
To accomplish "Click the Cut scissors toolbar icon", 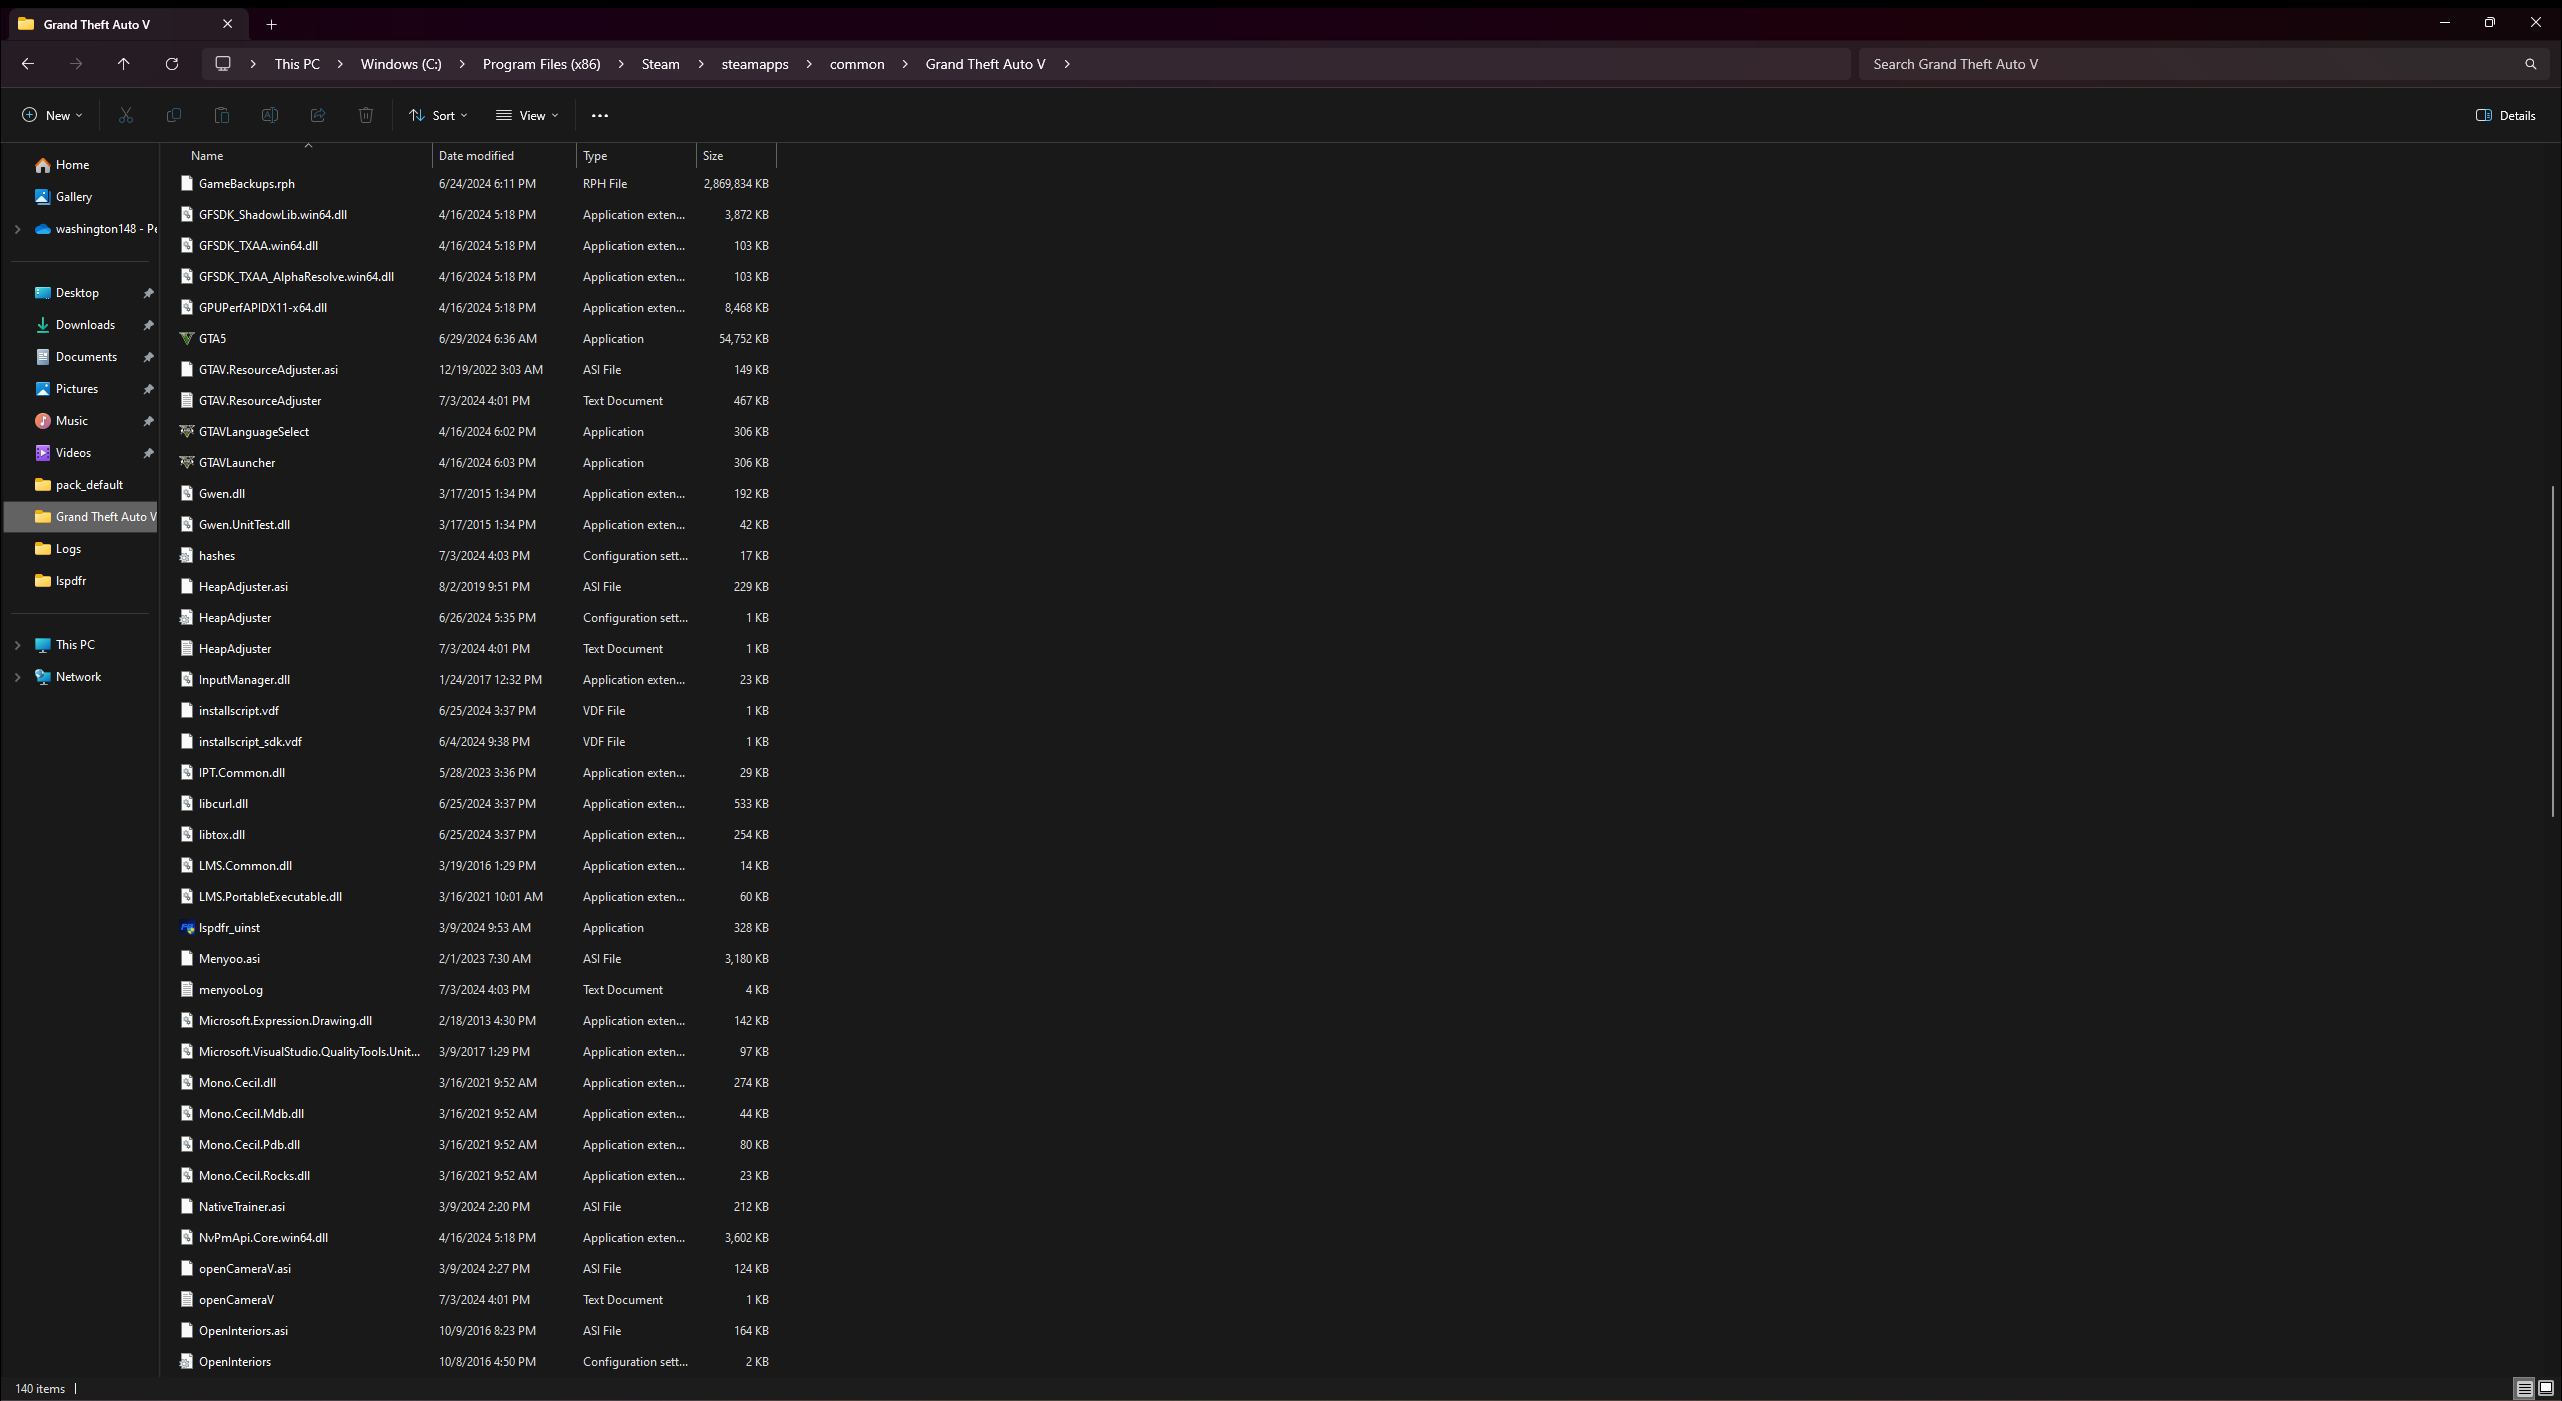I will tap(126, 116).
